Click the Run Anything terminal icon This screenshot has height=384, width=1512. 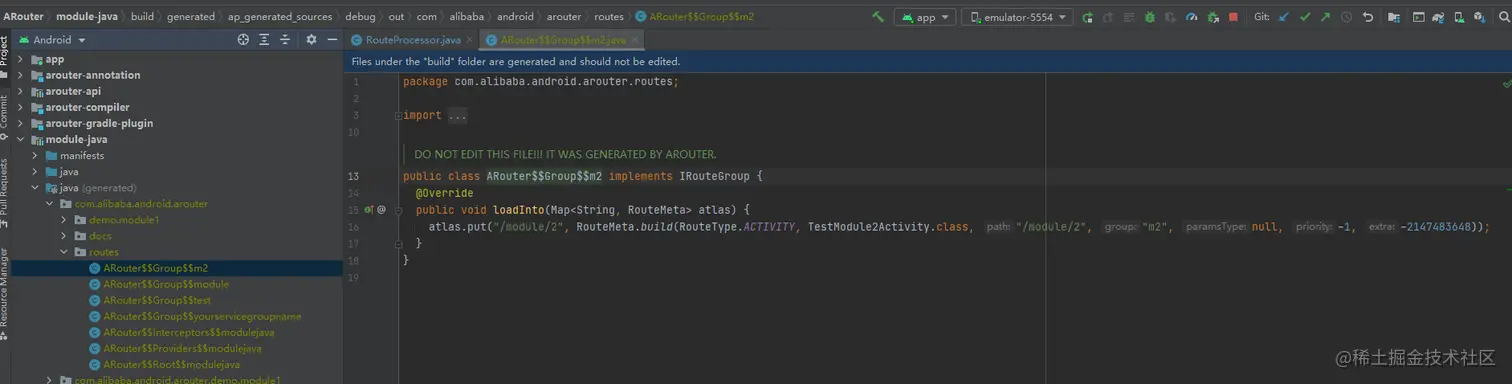pyautogui.click(x=1418, y=17)
